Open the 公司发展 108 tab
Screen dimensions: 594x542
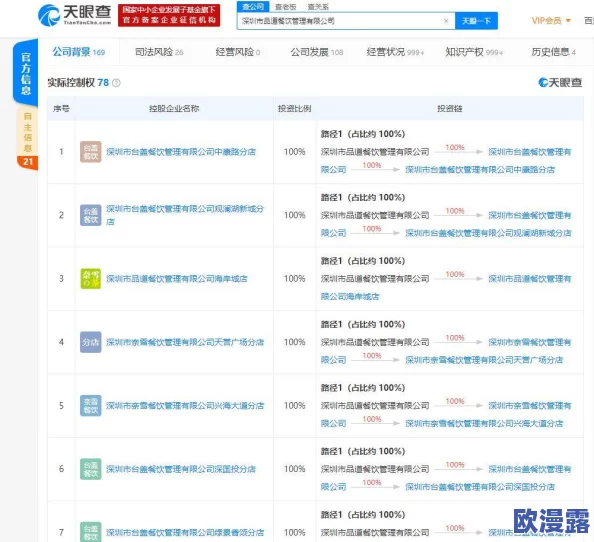pos(317,52)
